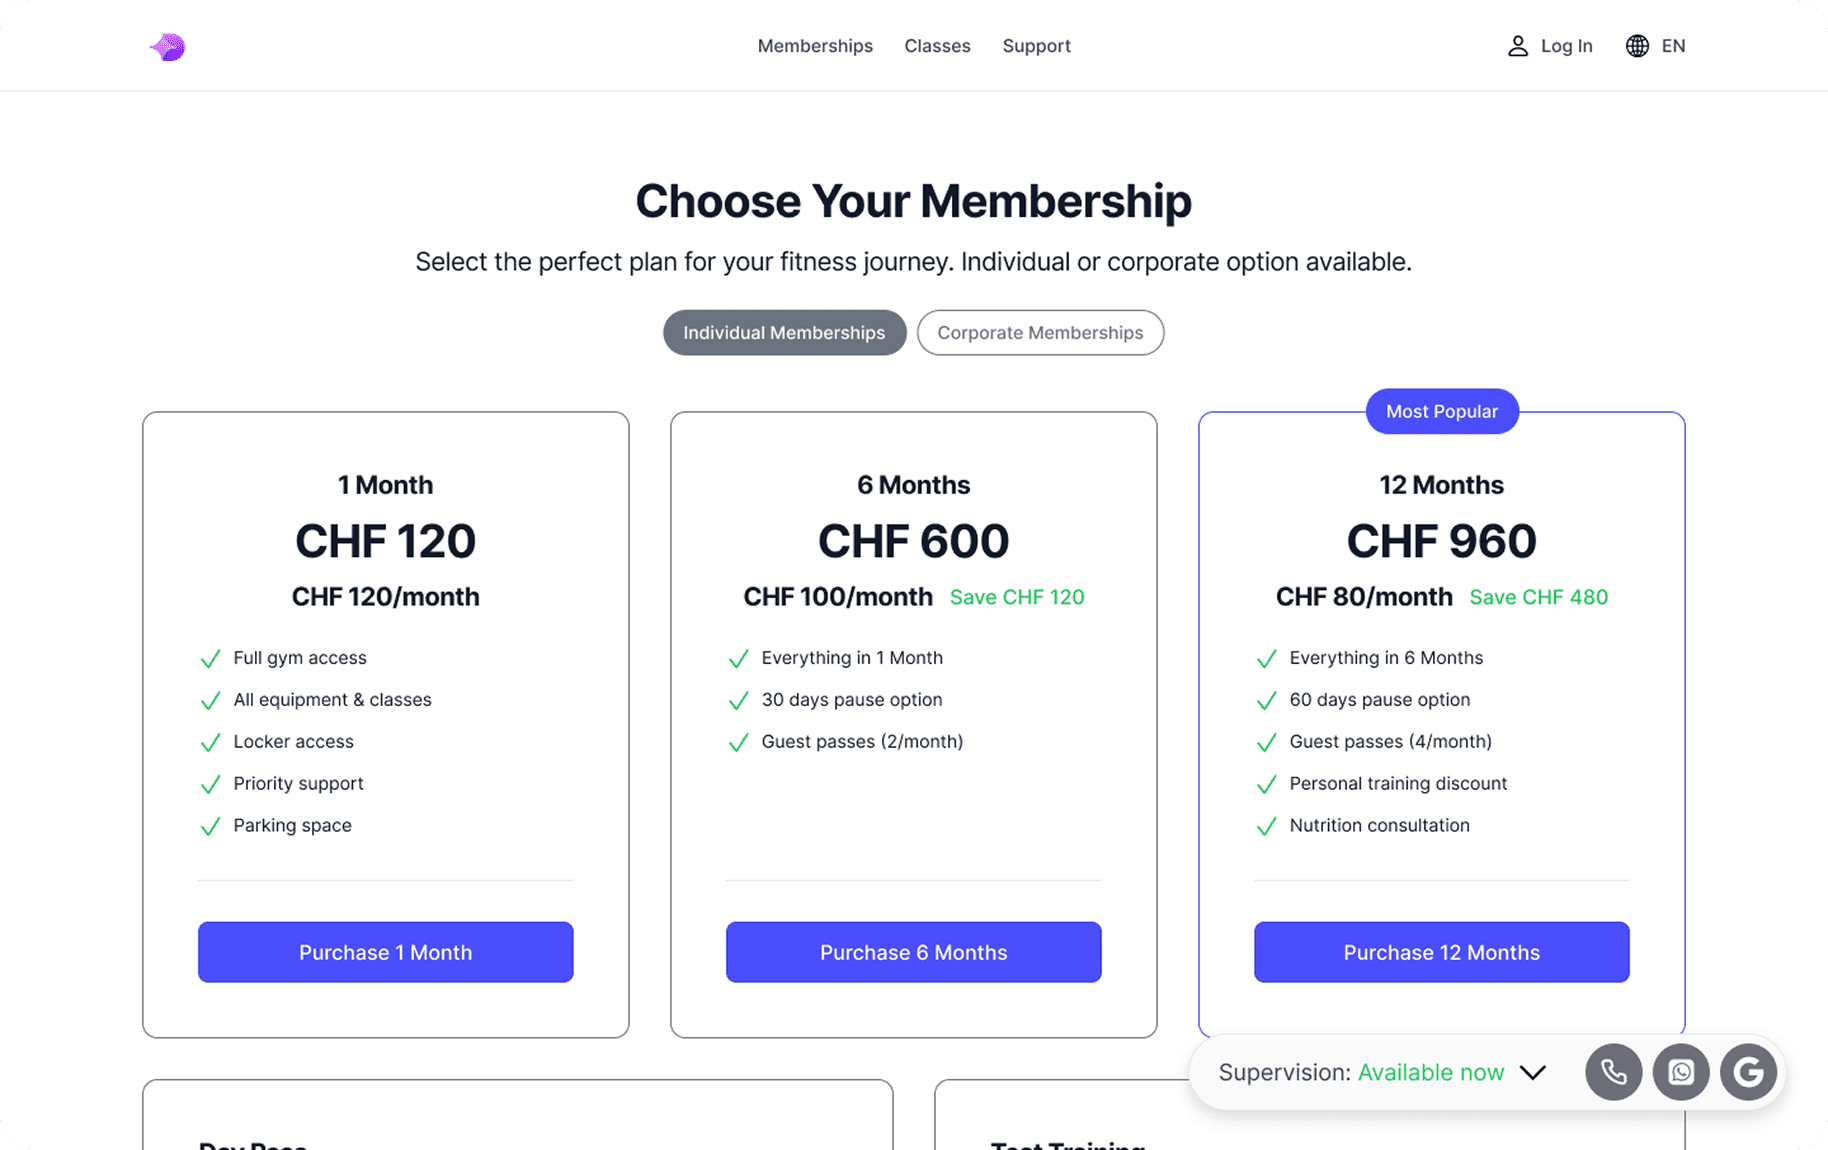The width and height of the screenshot is (1828, 1150).
Task: Open the WhatsApp chat icon
Action: click(1681, 1072)
